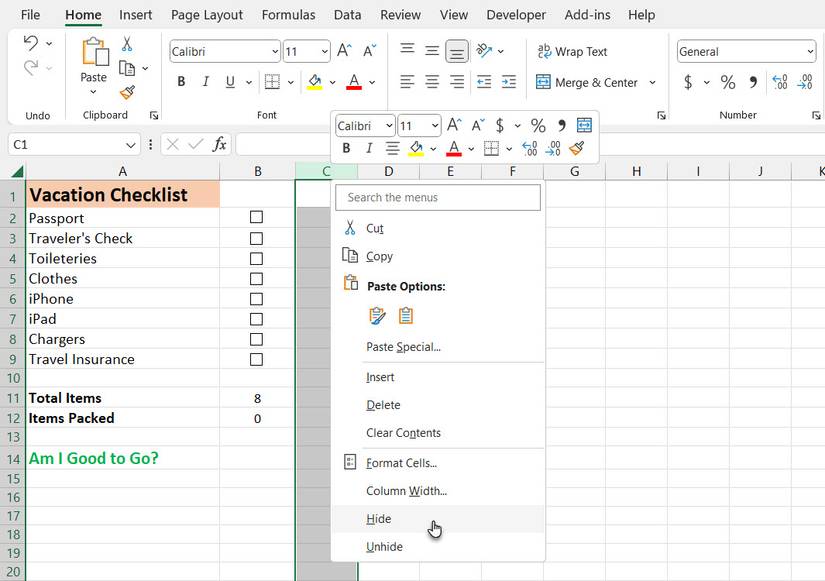Click the Merge & Center button
825x581 pixels.
pyautogui.click(x=587, y=83)
